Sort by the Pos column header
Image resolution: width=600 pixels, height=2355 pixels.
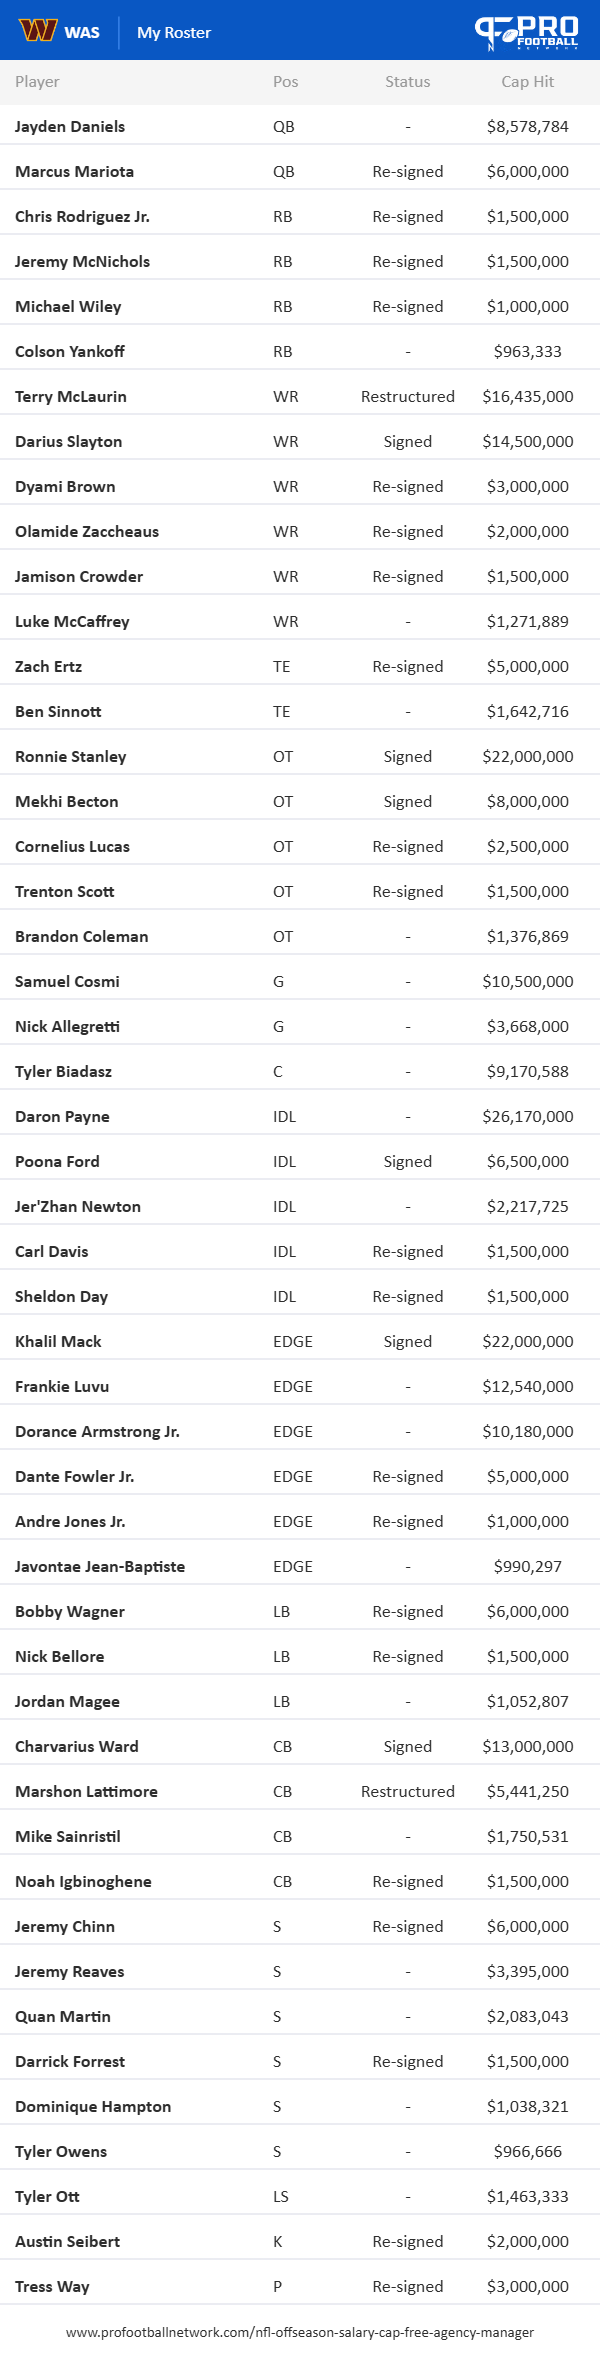[x=286, y=82]
